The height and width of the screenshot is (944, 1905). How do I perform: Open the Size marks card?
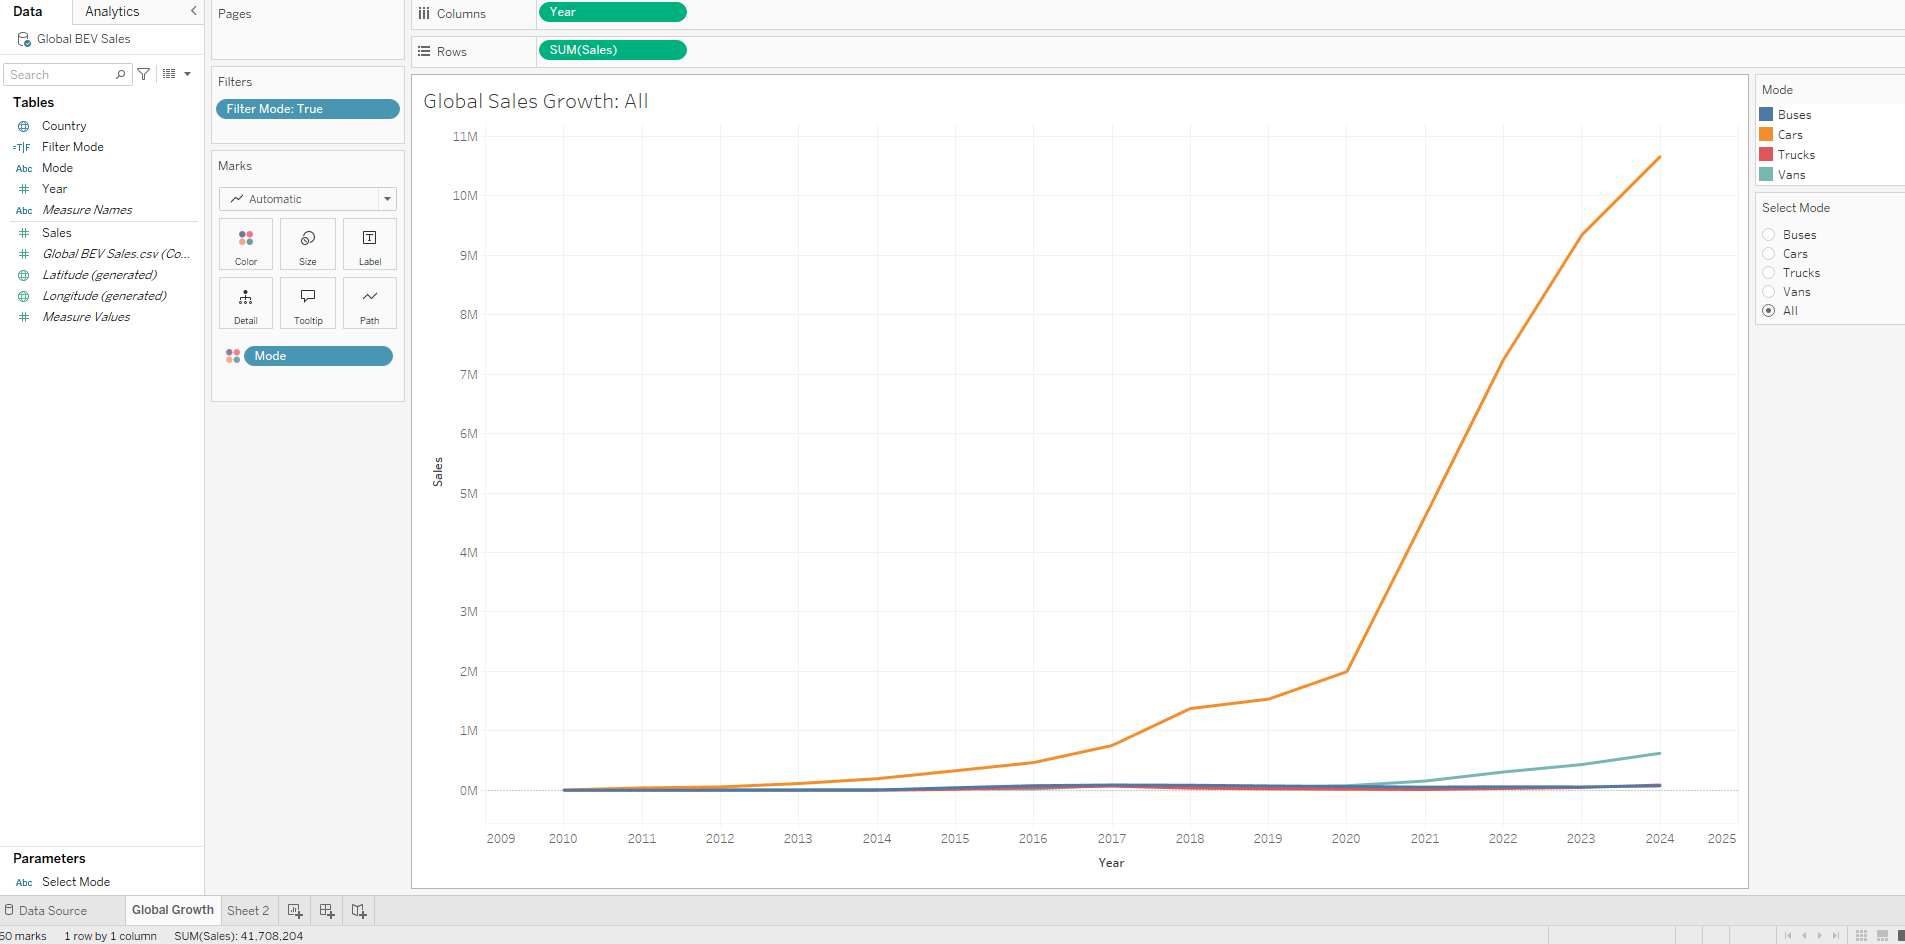coord(308,245)
